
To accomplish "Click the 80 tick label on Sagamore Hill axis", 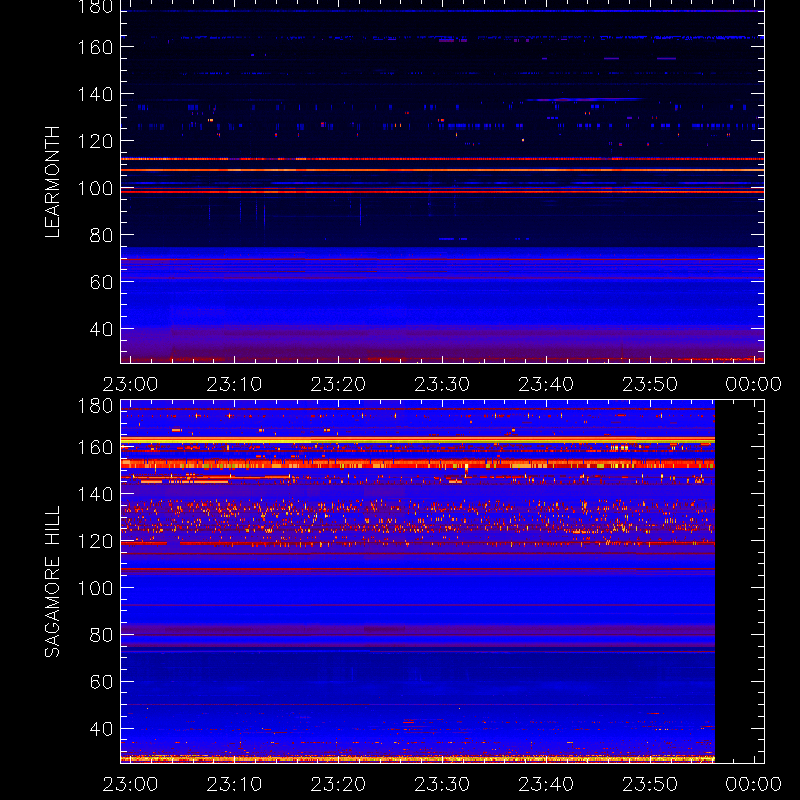I will click(x=101, y=635).
